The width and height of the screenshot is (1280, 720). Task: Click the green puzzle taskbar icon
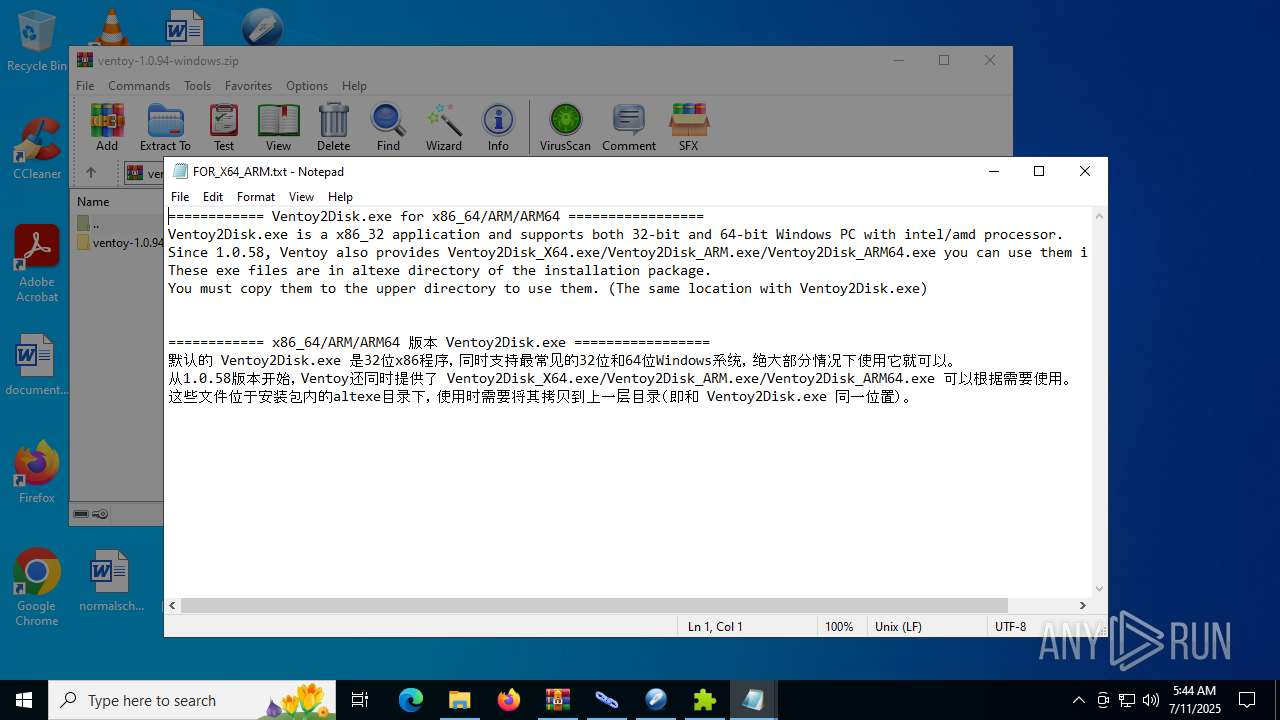[x=705, y=700]
